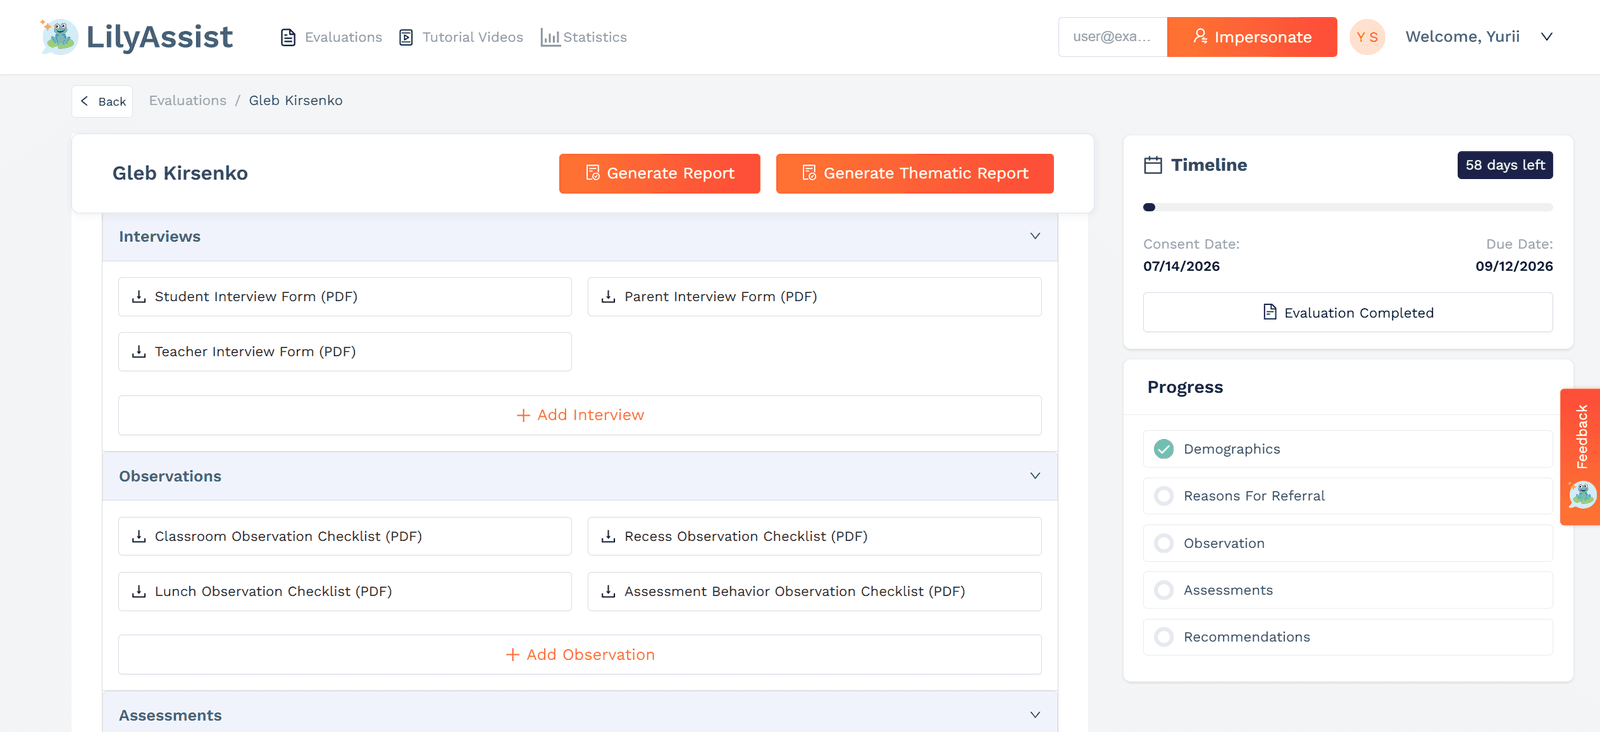Collapse the Assessments section chevron
The image size is (1600, 732).
click(1035, 715)
